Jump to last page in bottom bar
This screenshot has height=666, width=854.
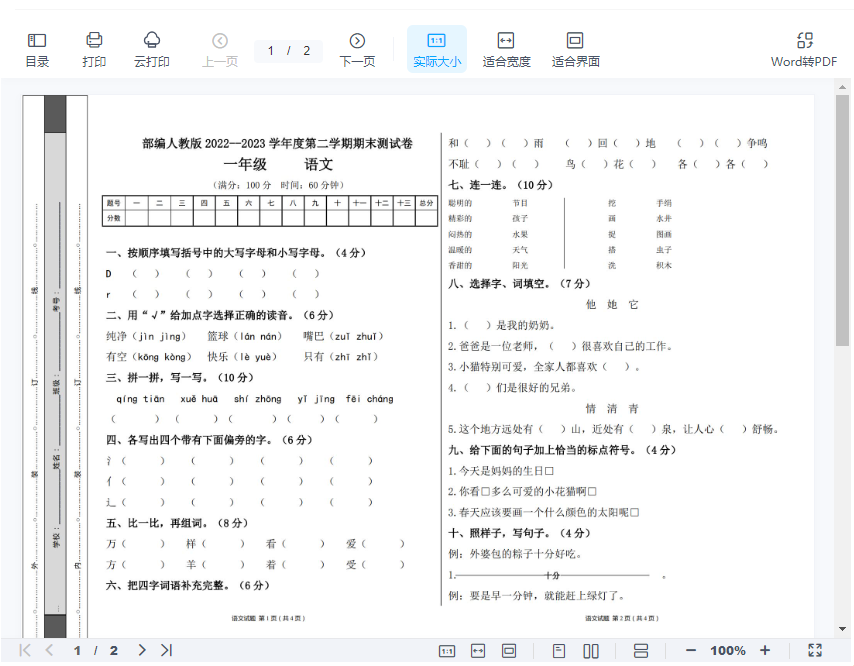coord(167,651)
